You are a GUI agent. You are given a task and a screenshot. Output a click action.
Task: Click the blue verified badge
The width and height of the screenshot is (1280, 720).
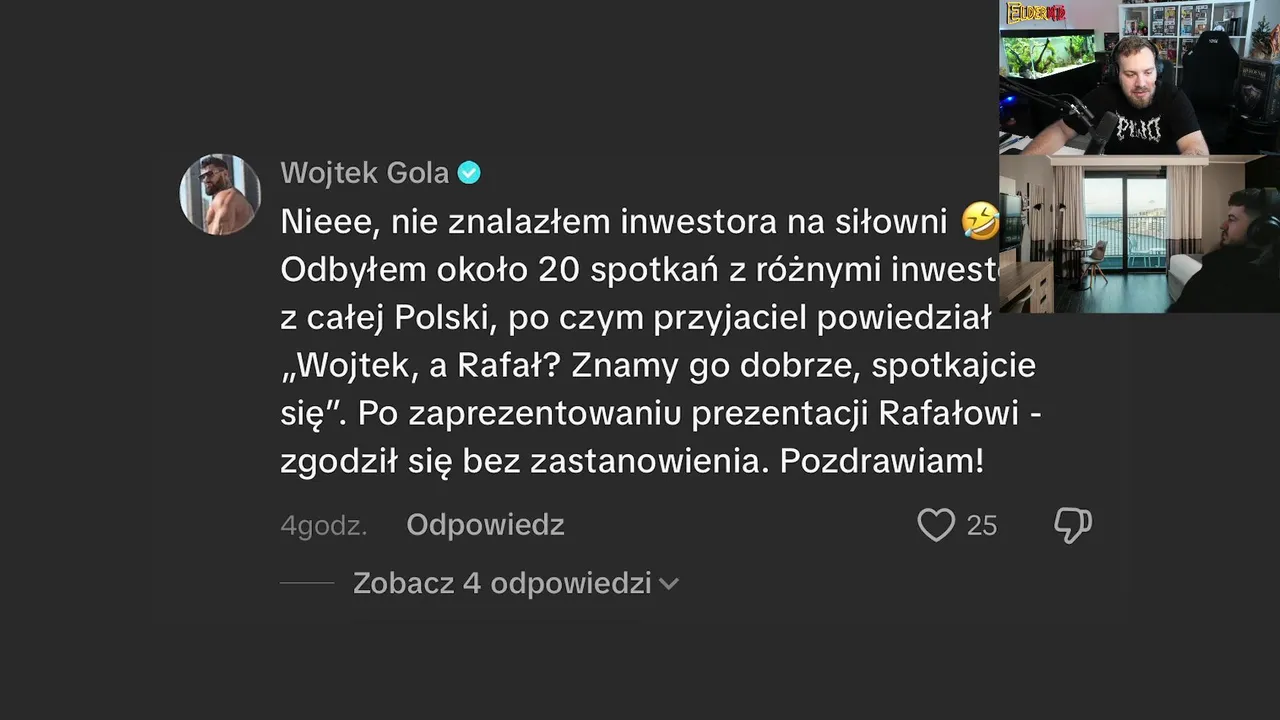469,173
